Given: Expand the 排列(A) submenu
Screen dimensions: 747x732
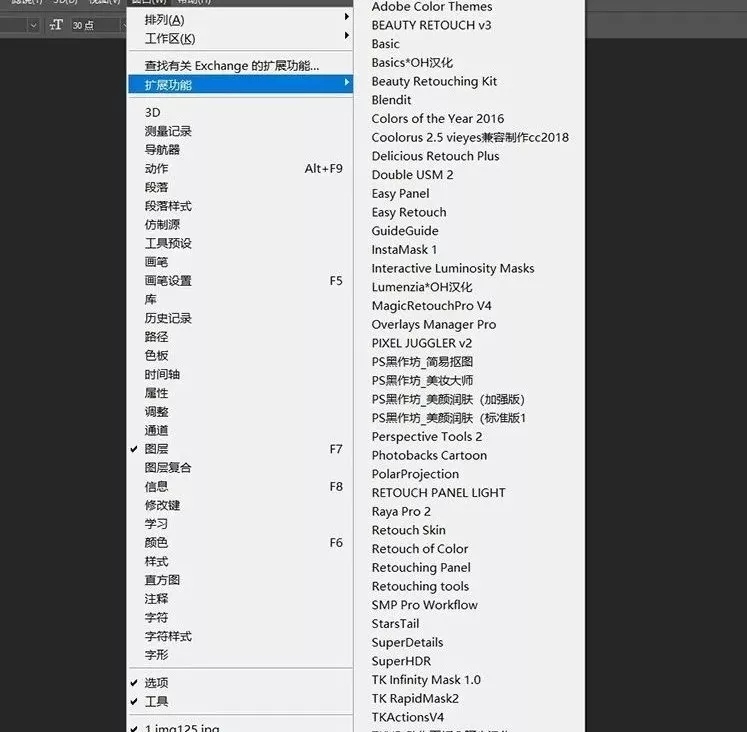Looking at the screenshot, I should pyautogui.click(x=241, y=20).
